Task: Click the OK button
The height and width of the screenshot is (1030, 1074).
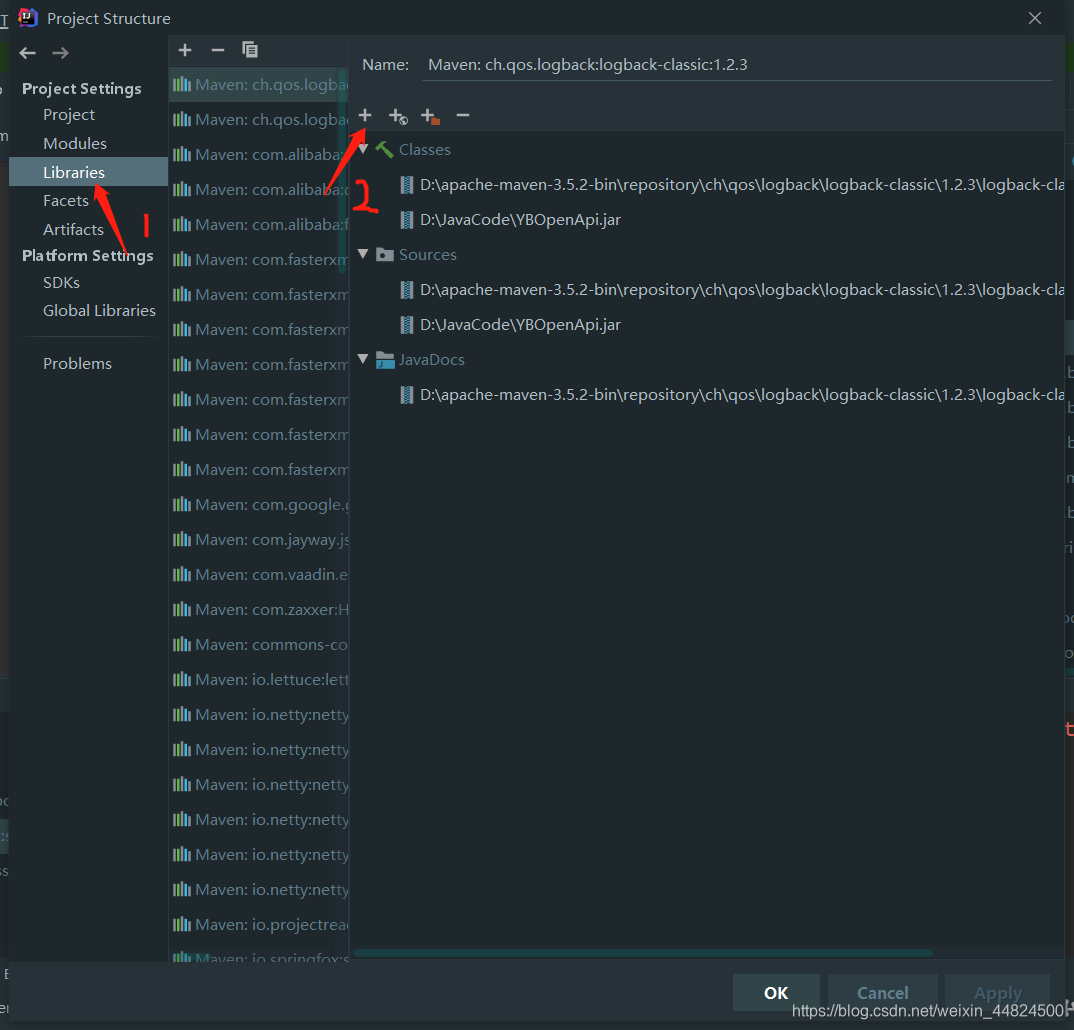Action: (776, 992)
